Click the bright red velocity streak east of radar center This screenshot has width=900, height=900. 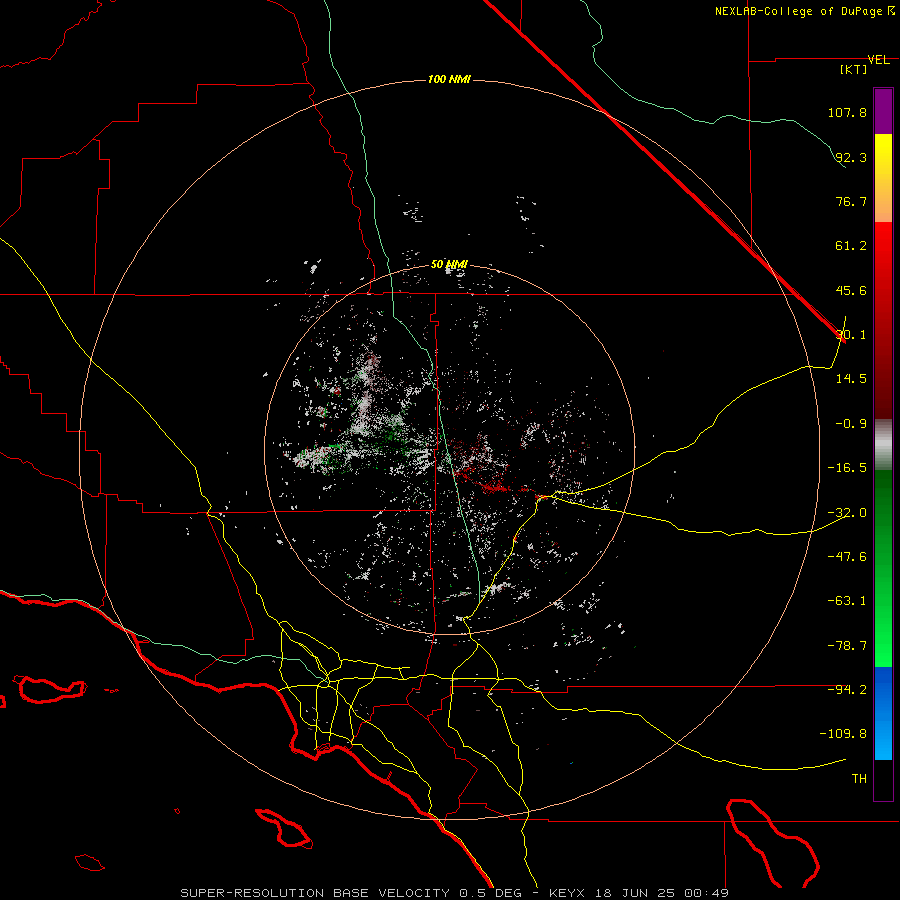497,488
